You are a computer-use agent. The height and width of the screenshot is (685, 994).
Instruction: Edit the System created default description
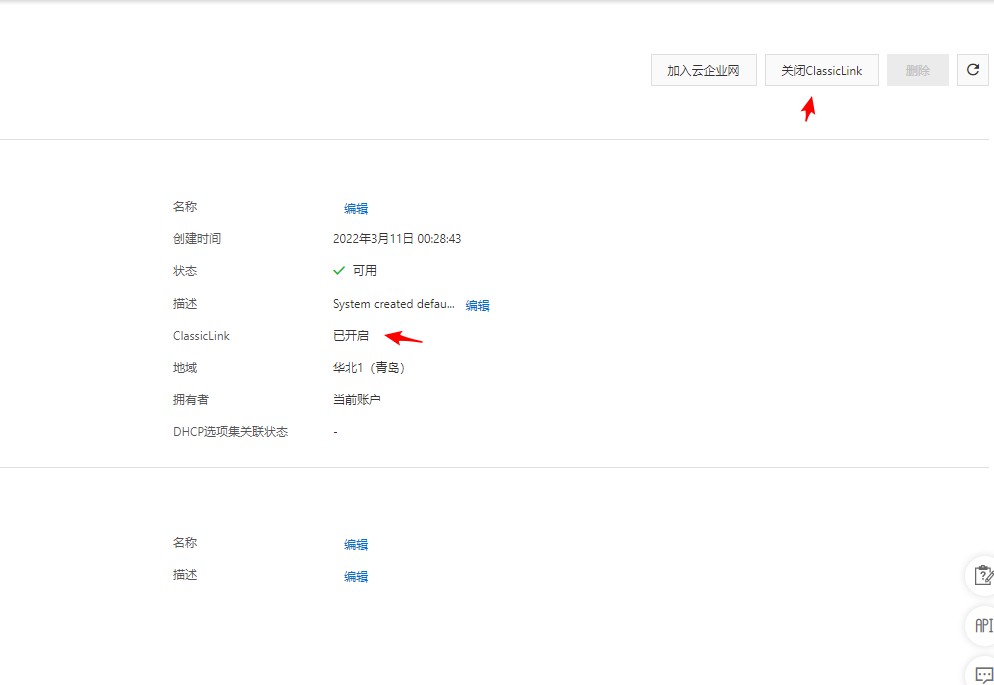pos(477,305)
